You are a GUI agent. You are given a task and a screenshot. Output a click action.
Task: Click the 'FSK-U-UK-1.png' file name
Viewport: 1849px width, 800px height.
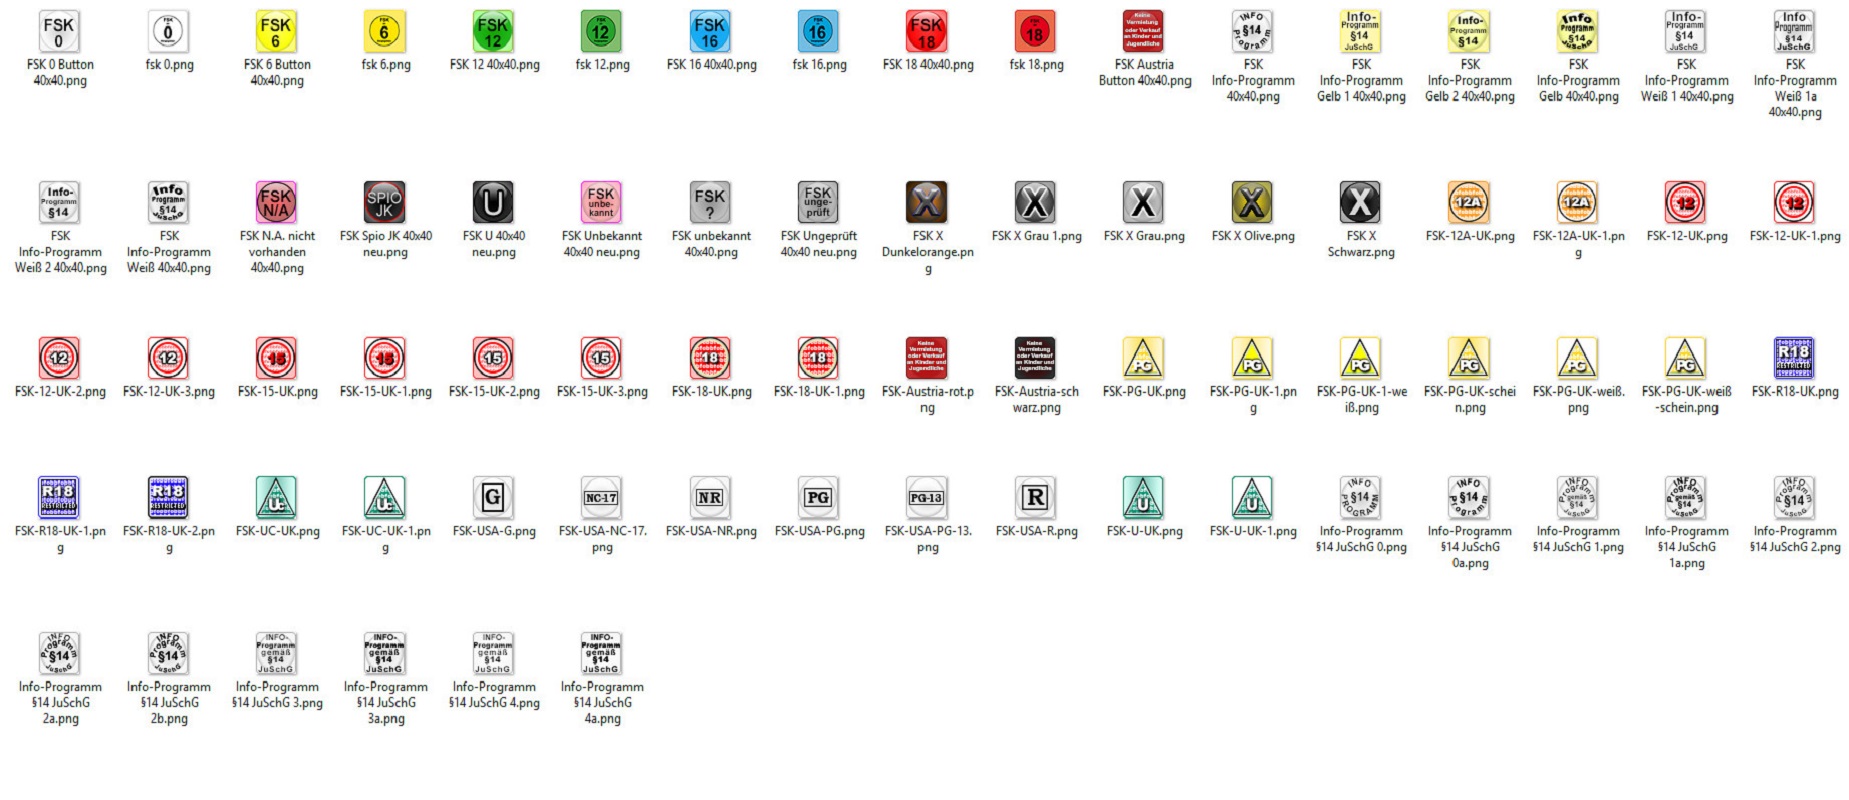(1253, 531)
